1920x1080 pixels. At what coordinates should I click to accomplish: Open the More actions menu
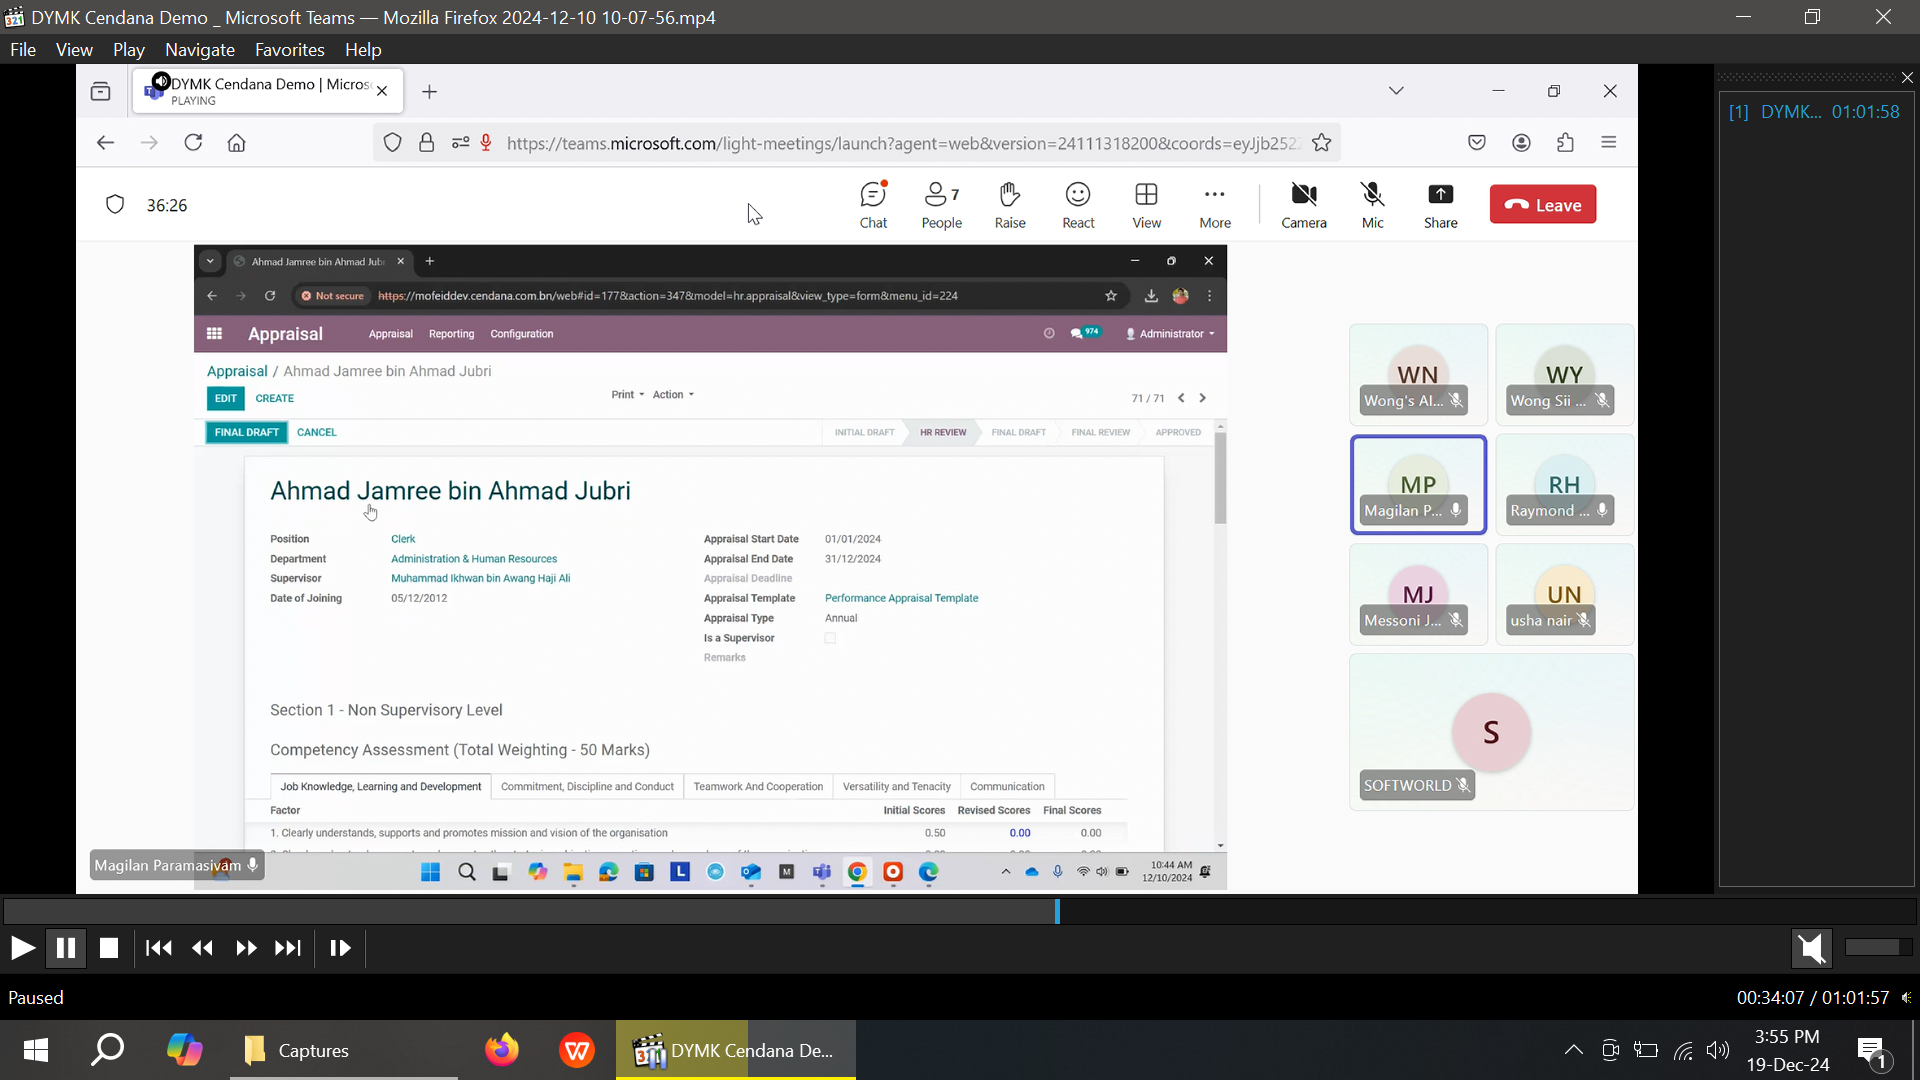1215,205
